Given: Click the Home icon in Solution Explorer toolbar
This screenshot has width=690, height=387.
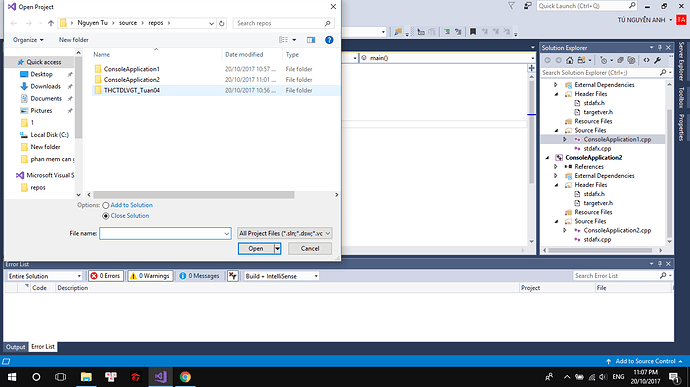Looking at the screenshot, I should [x=569, y=60].
